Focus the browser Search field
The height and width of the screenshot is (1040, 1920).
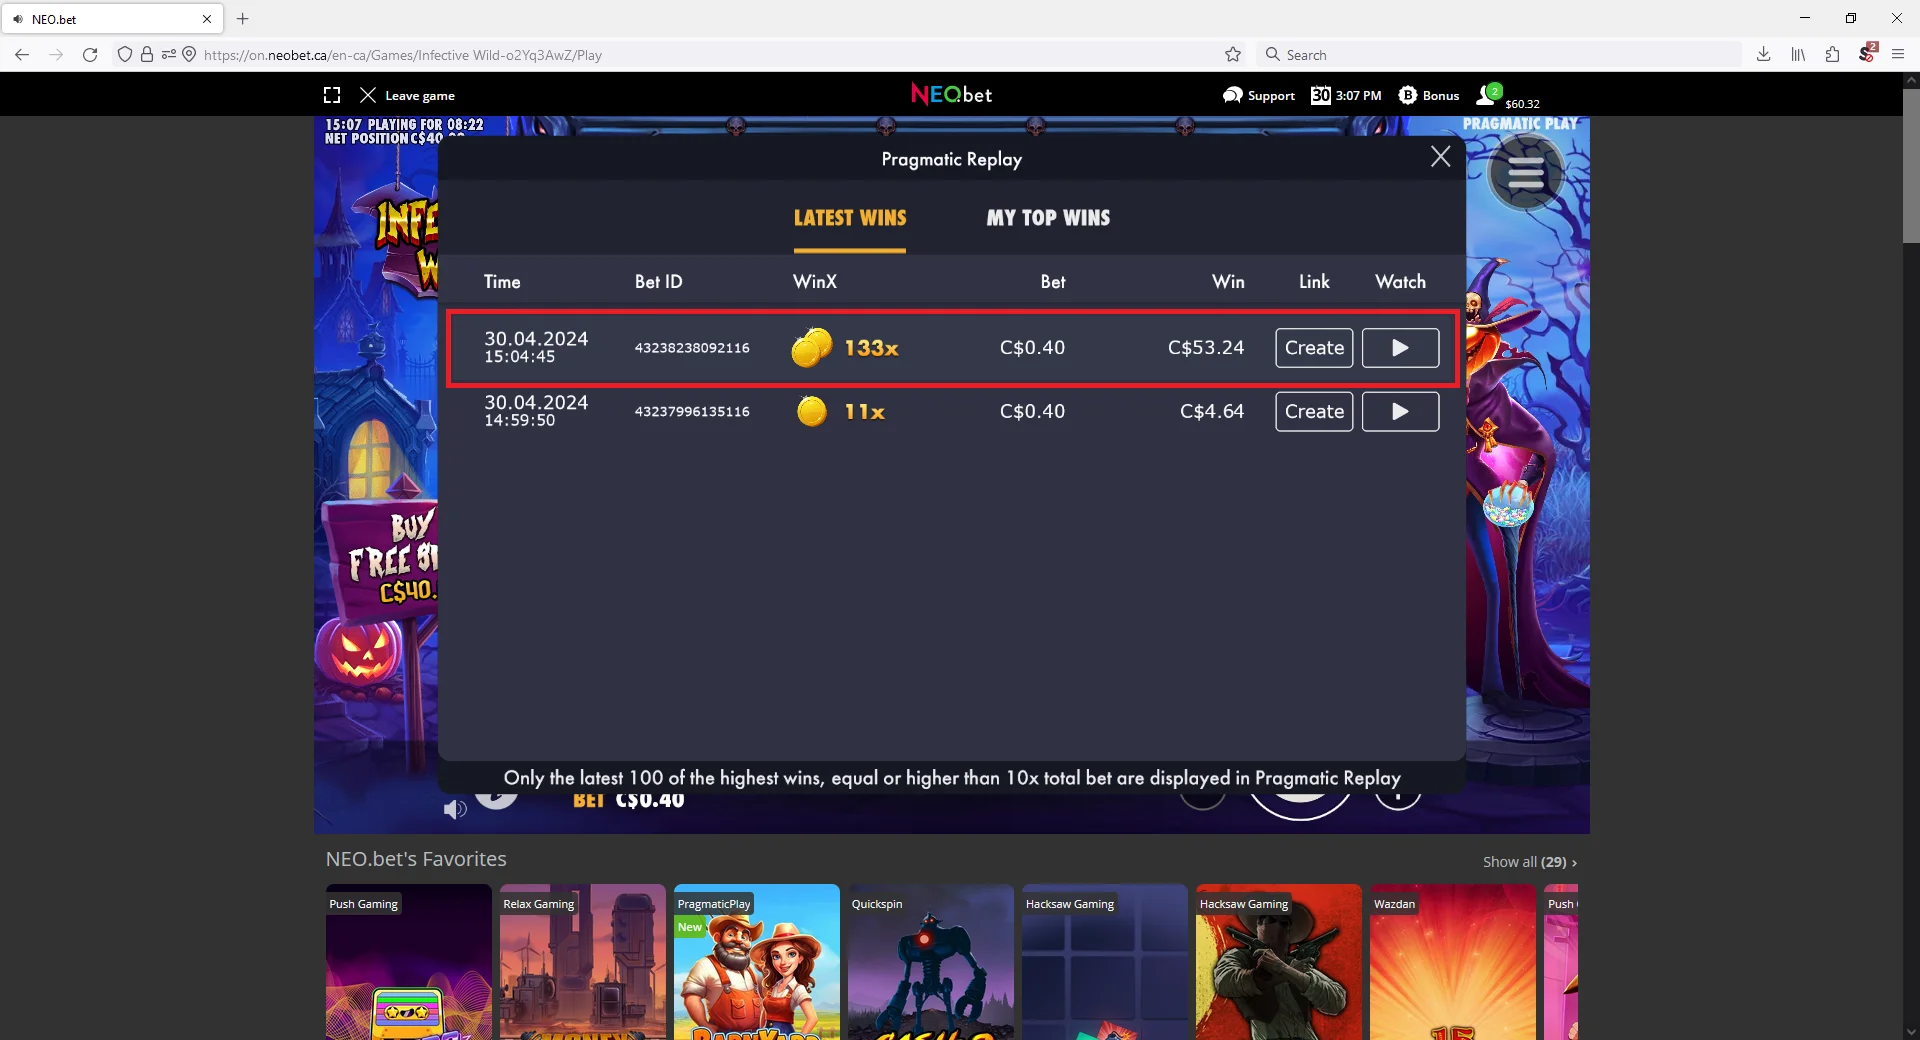[1498, 55]
